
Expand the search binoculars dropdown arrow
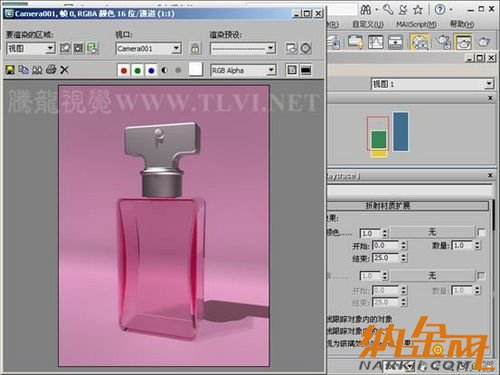(377, 10)
